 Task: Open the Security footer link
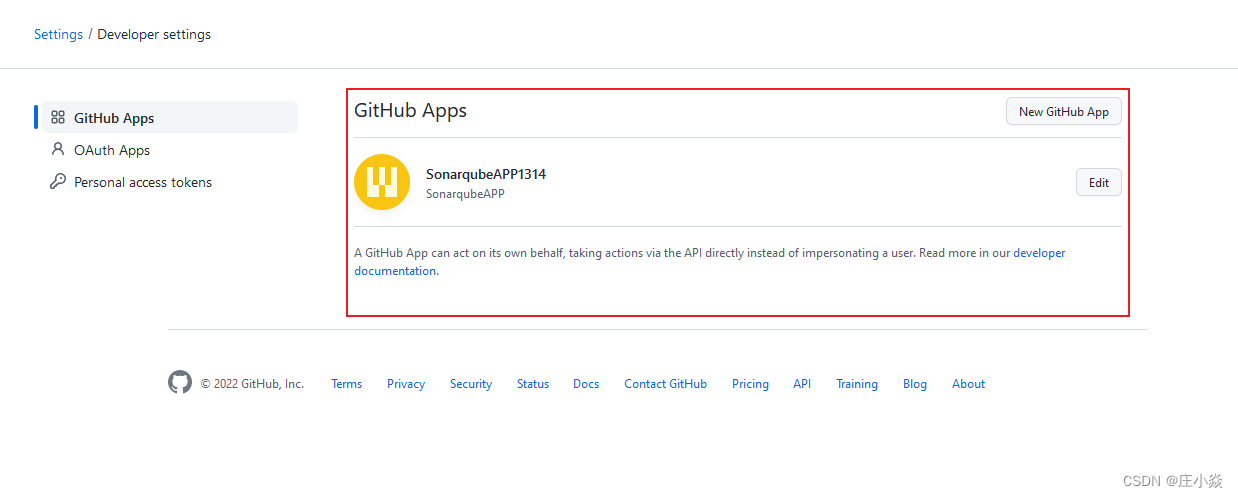471,384
